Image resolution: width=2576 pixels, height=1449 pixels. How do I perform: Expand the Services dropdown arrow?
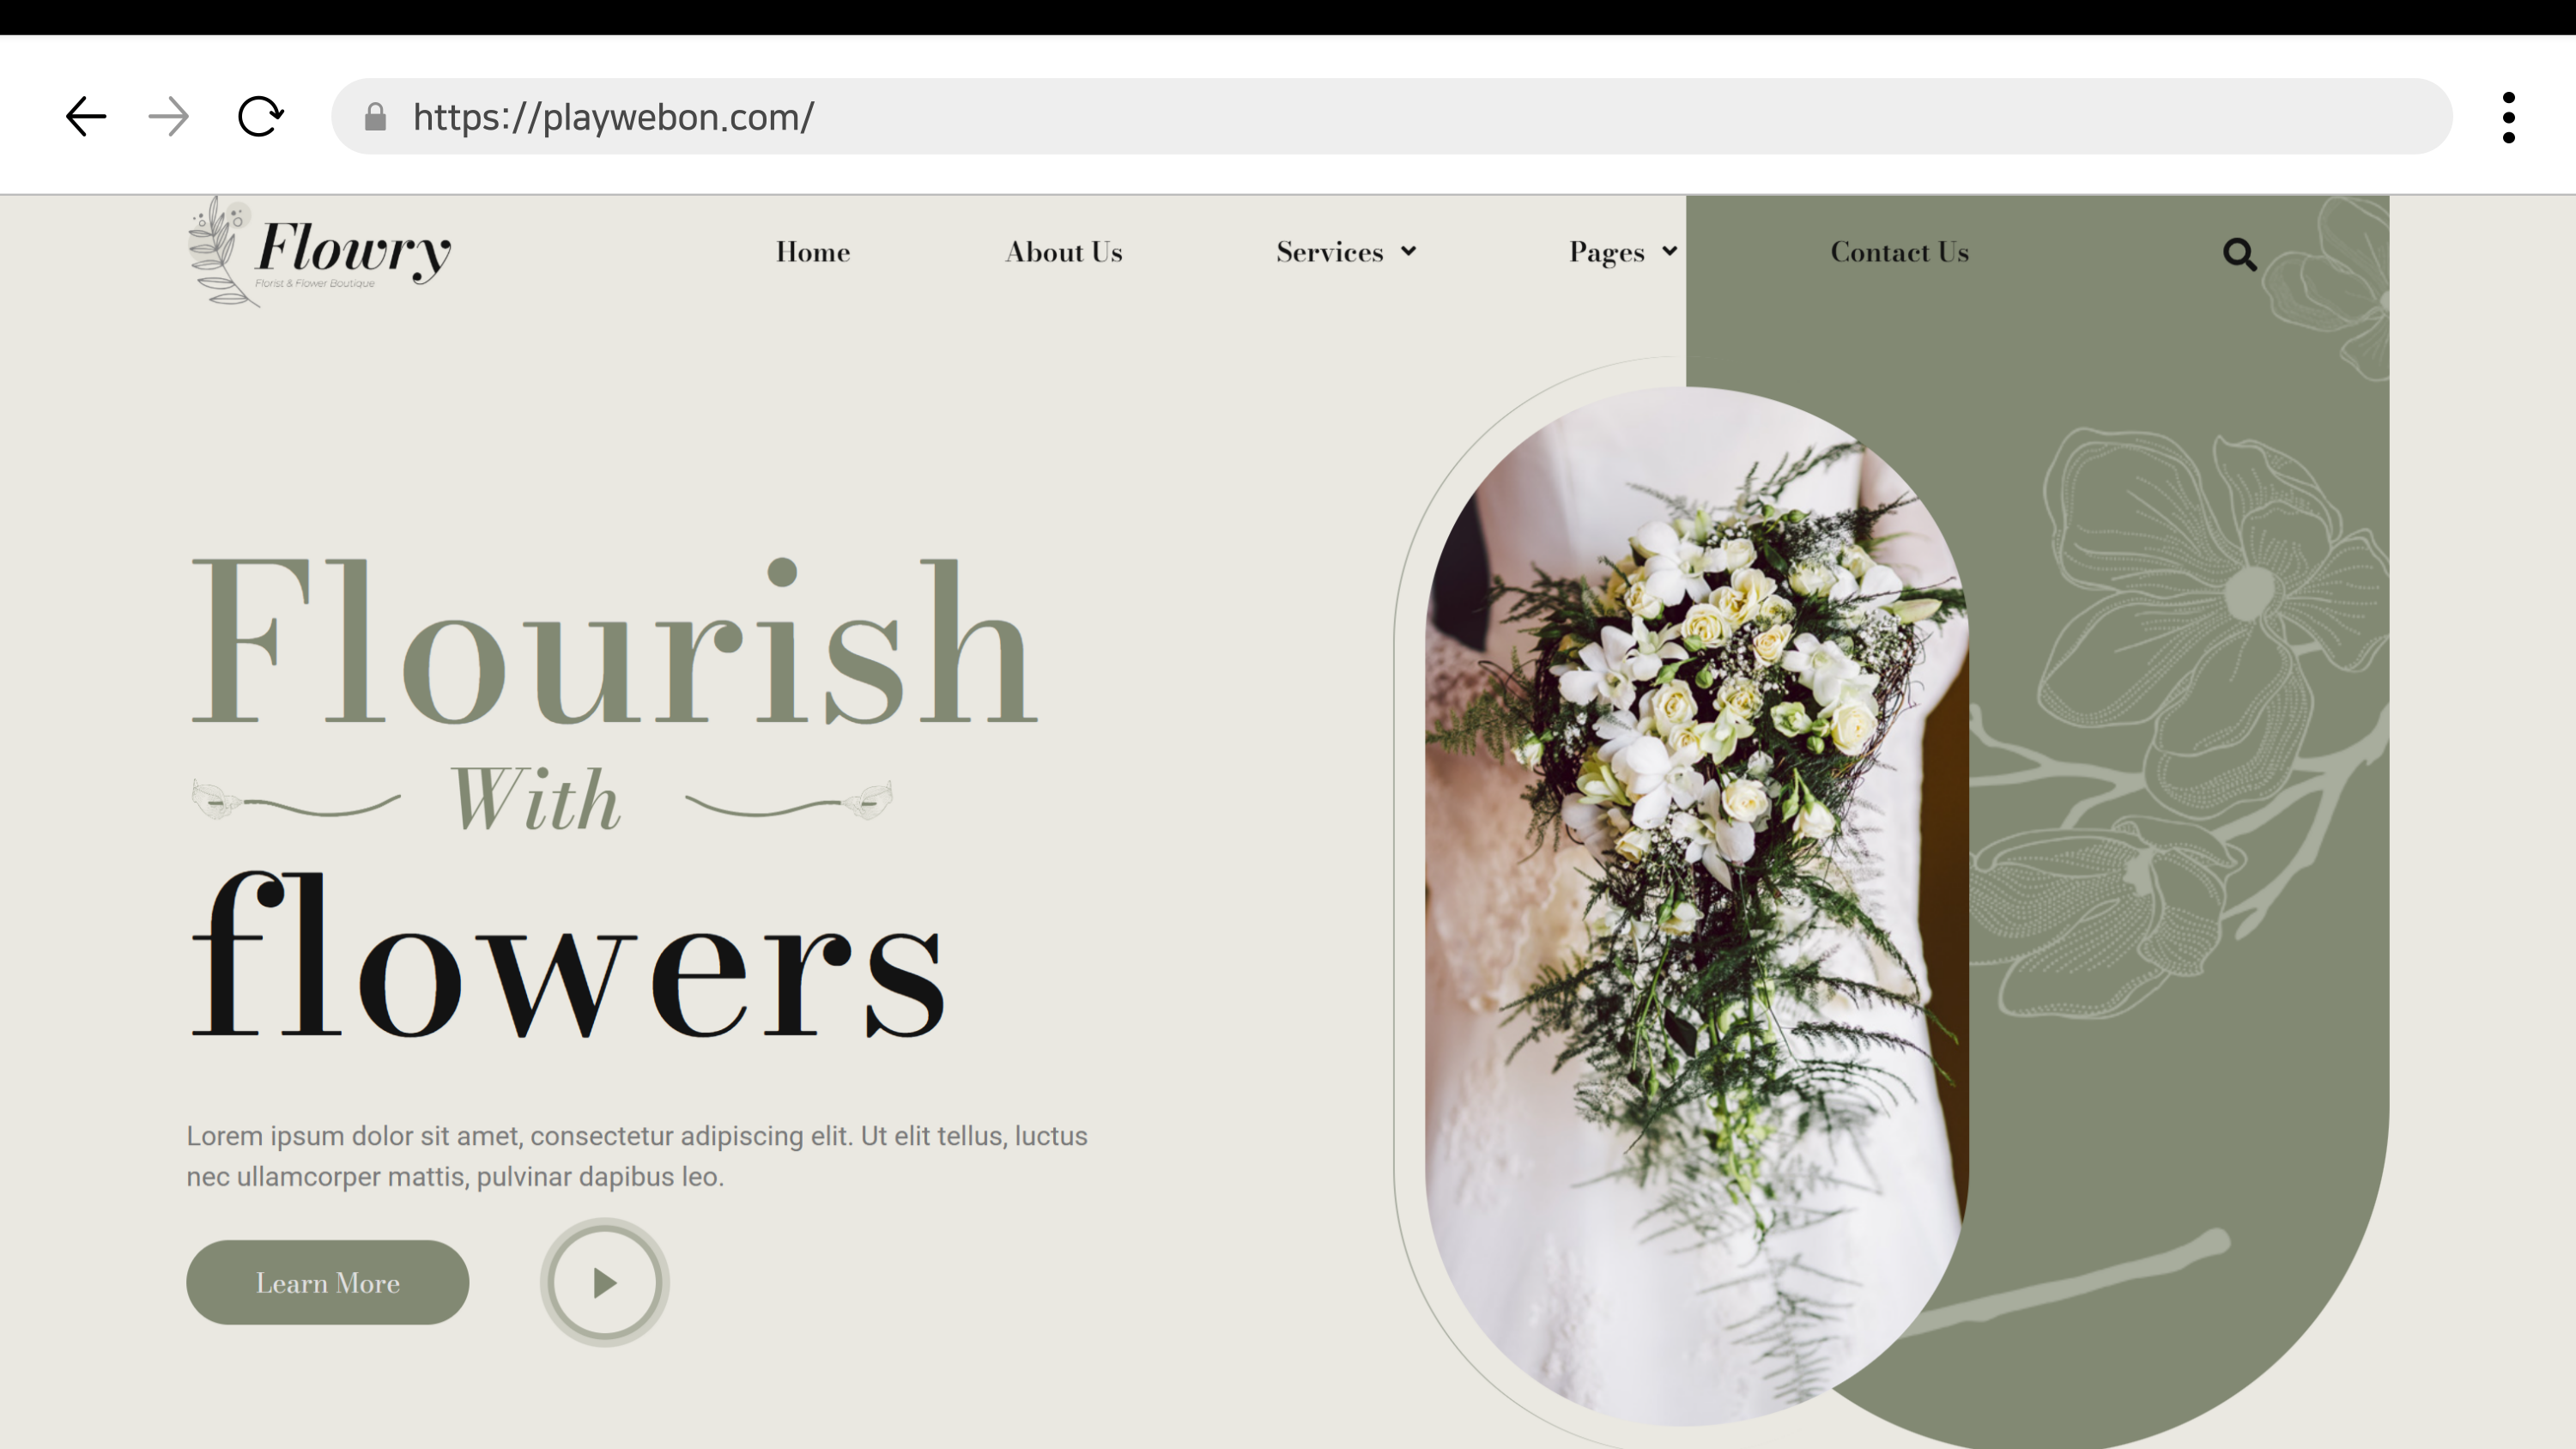(x=1408, y=251)
